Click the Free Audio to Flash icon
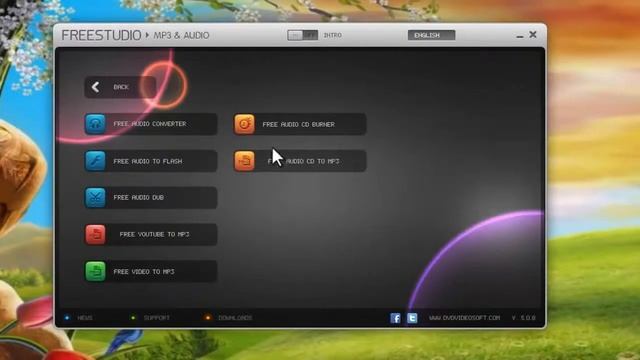 tap(96, 161)
